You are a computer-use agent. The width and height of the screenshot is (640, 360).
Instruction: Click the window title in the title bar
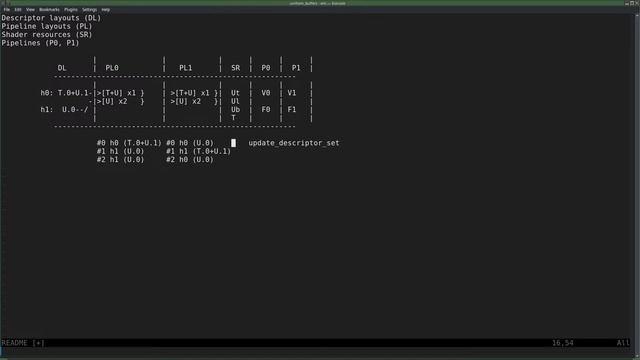[318, 3]
